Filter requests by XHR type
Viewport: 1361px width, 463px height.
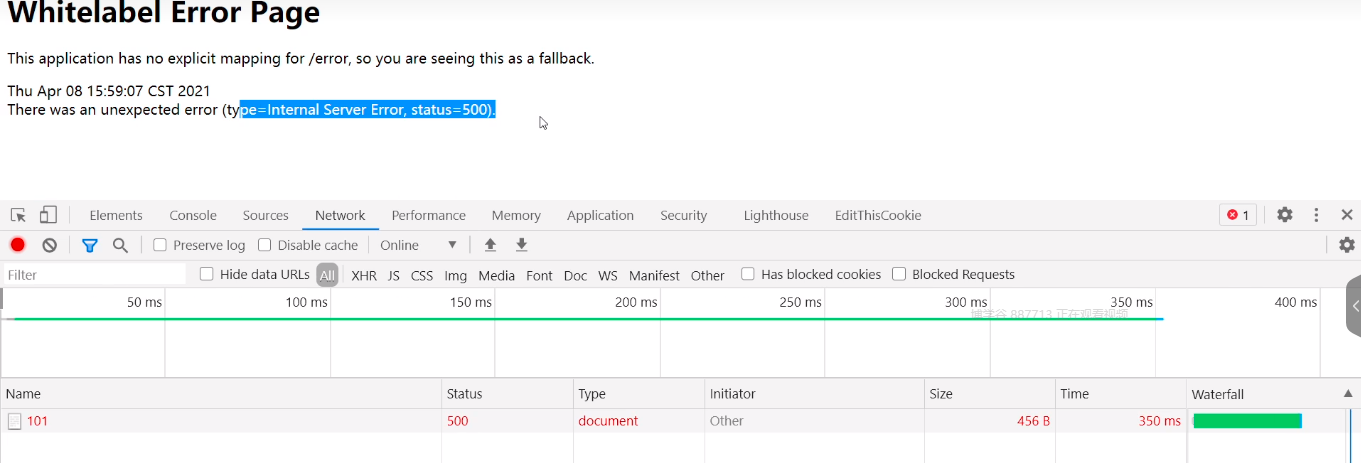[364, 275]
